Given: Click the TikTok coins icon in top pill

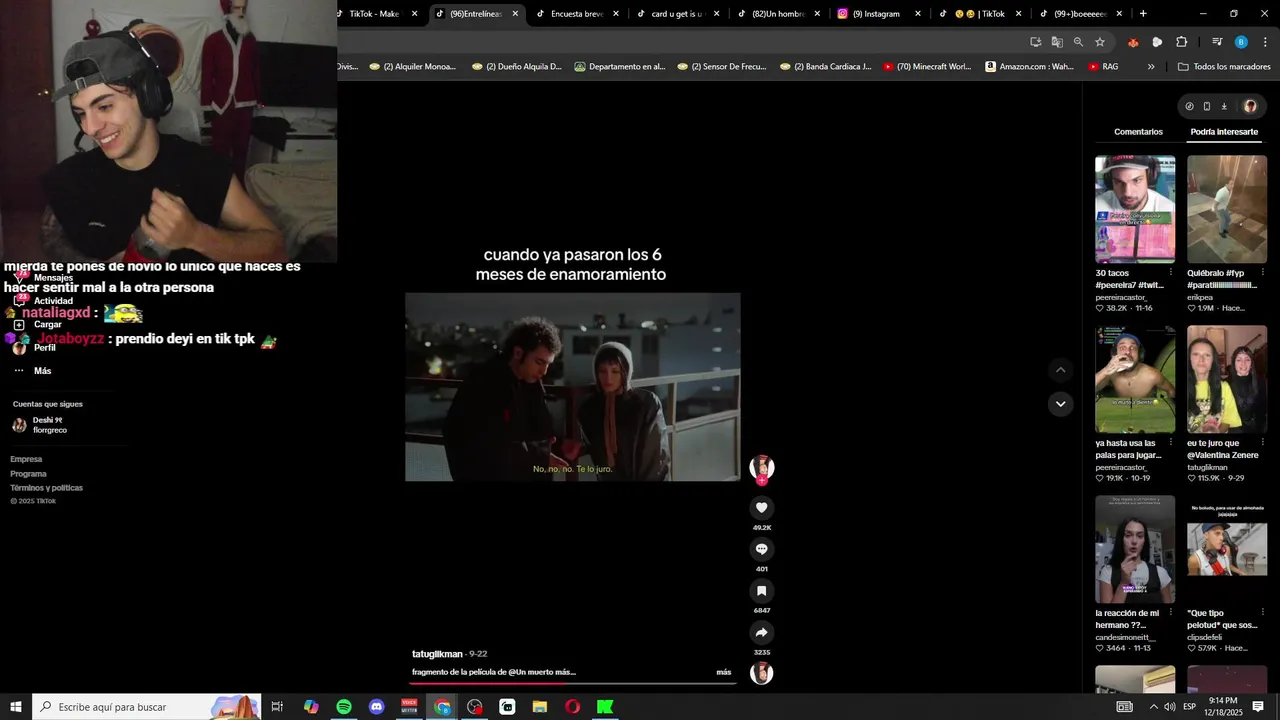Looking at the screenshot, I should 1189,106.
